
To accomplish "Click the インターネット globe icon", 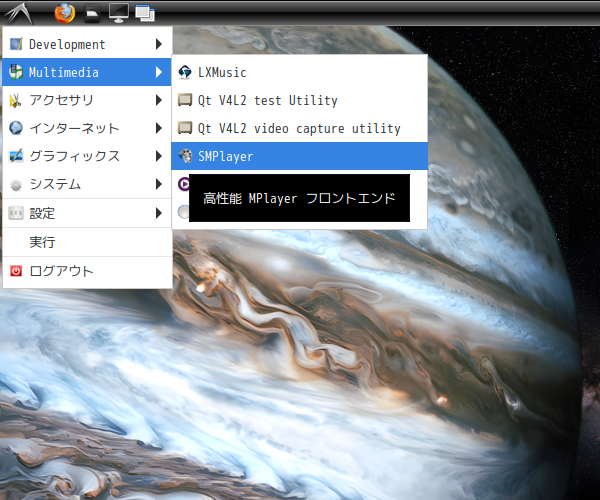I will [16, 128].
